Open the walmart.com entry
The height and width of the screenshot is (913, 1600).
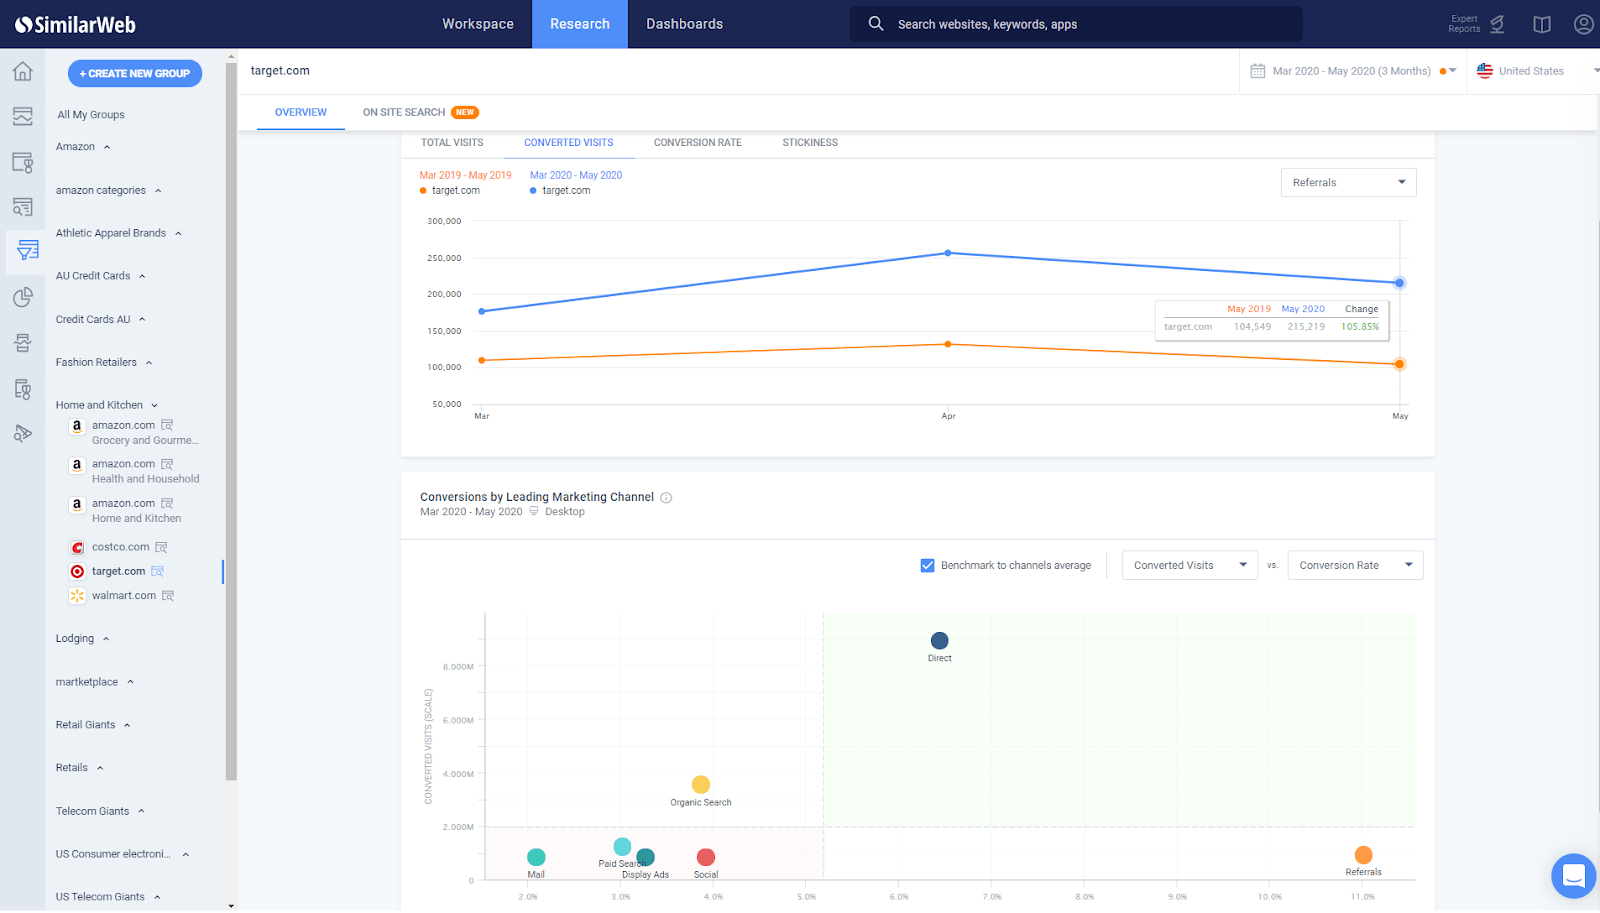(x=124, y=596)
